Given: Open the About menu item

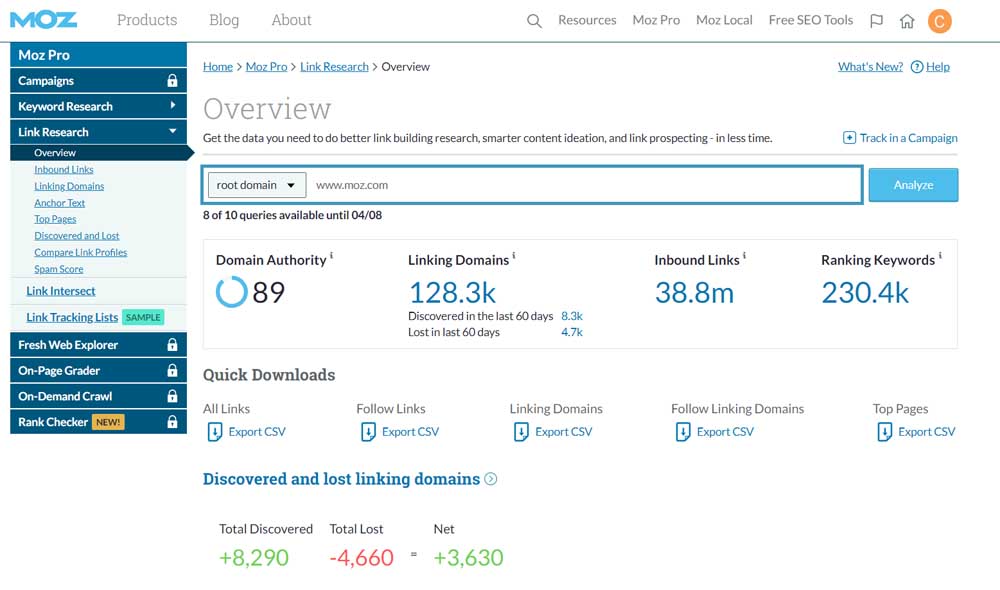Looking at the screenshot, I should [291, 20].
